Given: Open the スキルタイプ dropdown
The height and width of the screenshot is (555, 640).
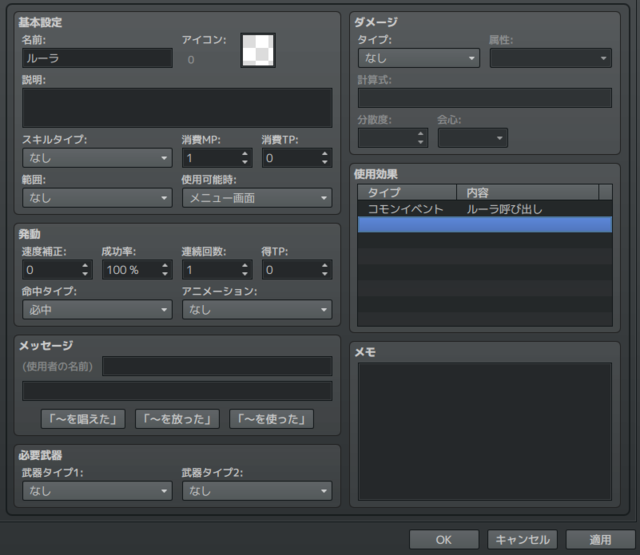Looking at the screenshot, I should tap(98, 158).
